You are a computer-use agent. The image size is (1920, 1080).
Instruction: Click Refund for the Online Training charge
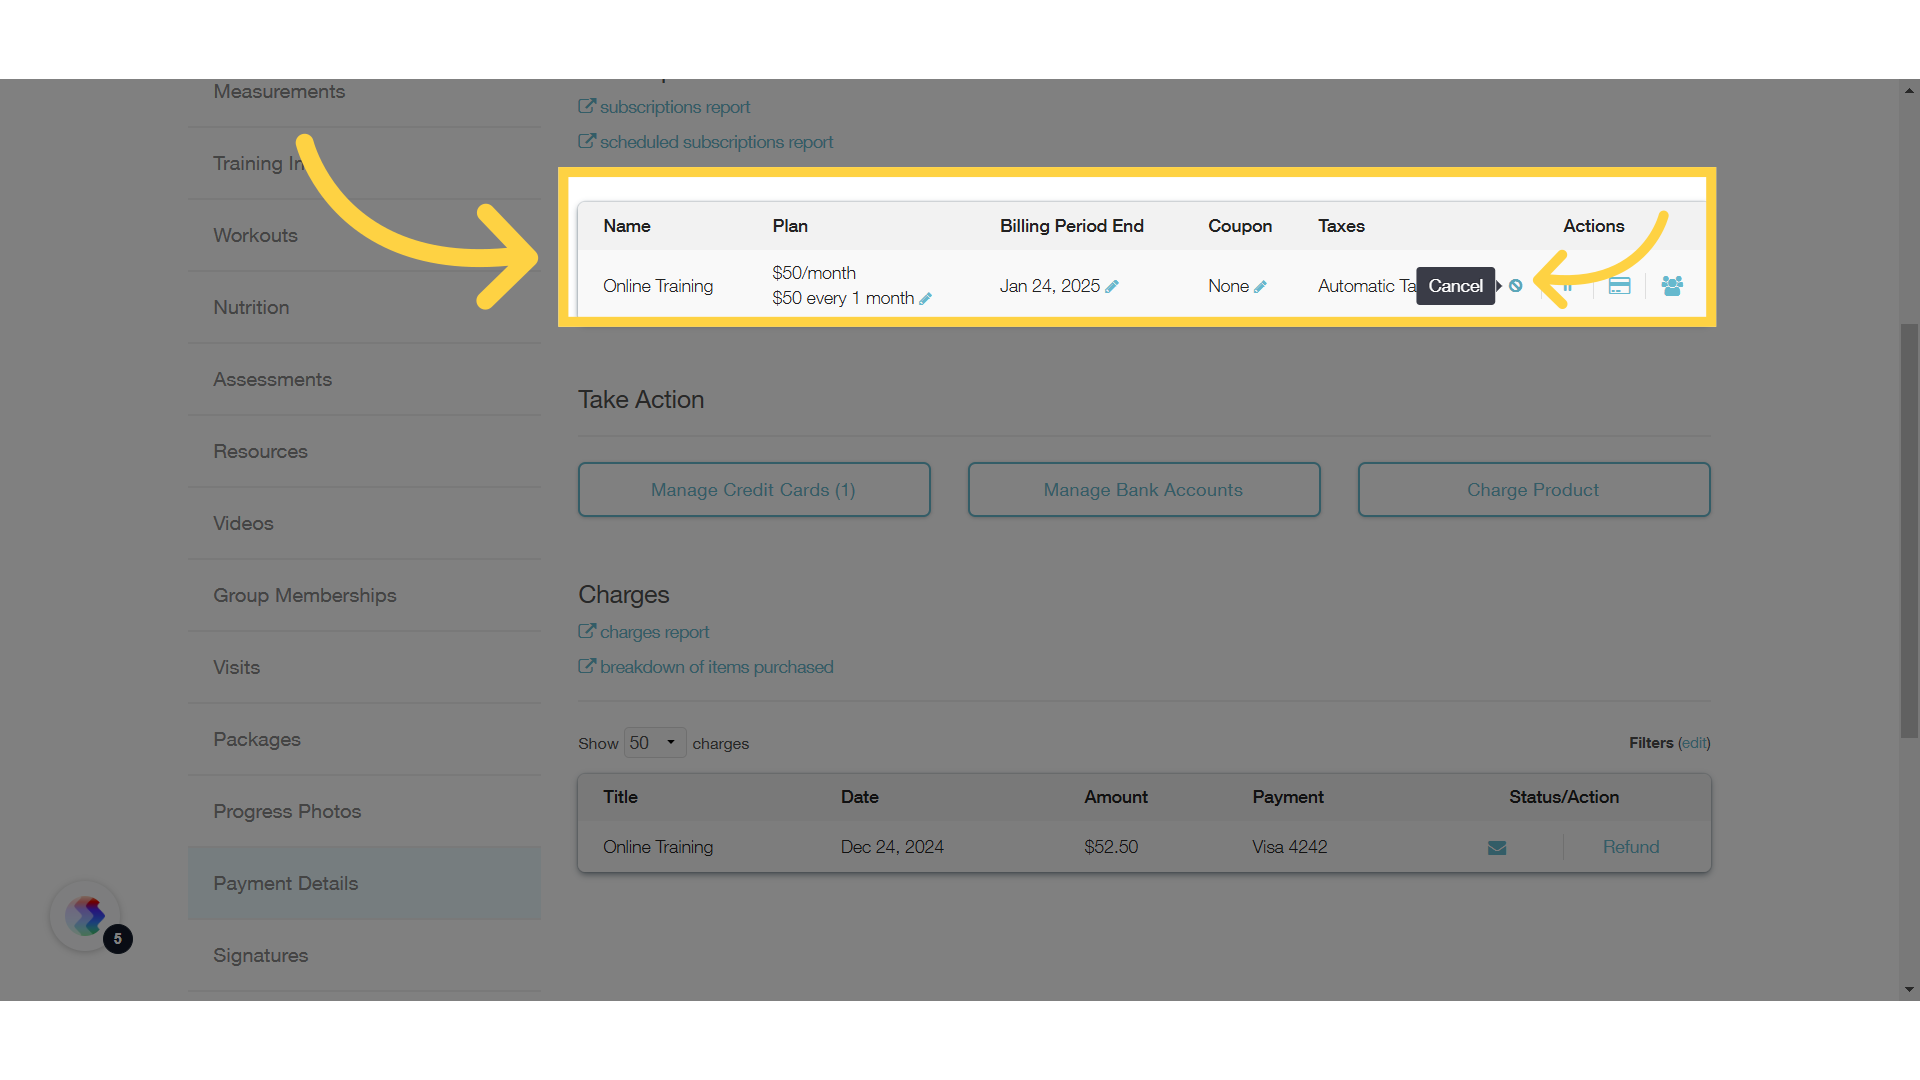click(x=1631, y=847)
